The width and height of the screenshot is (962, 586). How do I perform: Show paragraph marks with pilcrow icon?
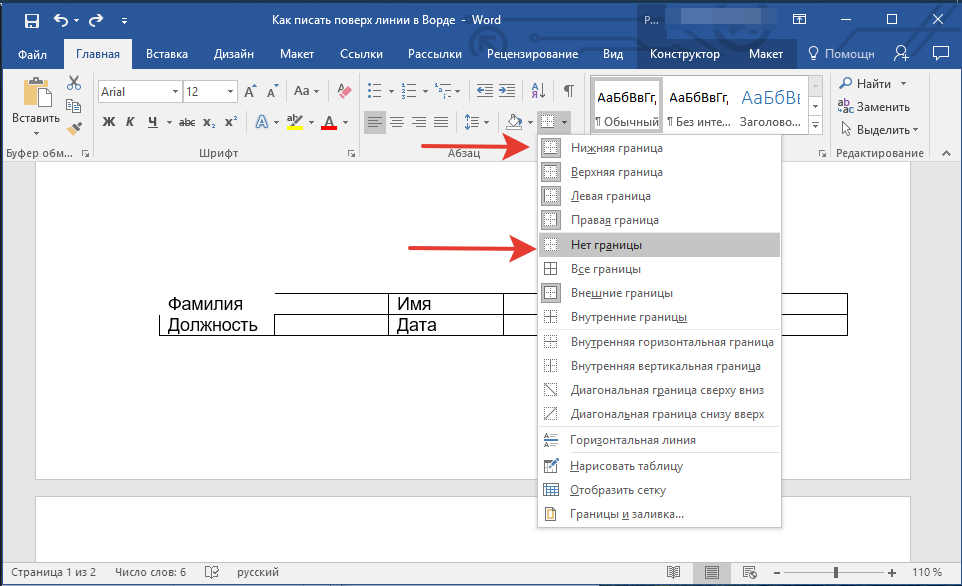coord(568,91)
